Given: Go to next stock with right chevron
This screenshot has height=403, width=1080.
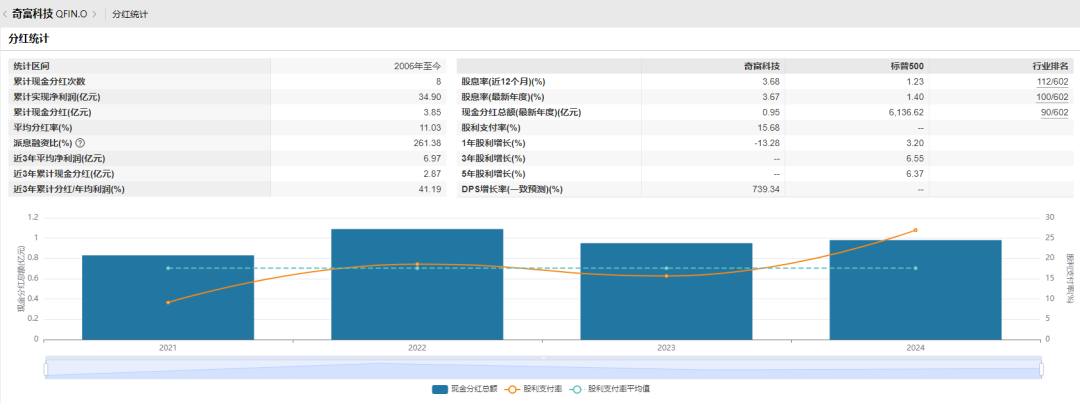Looking at the screenshot, I should tap(94, 14).
